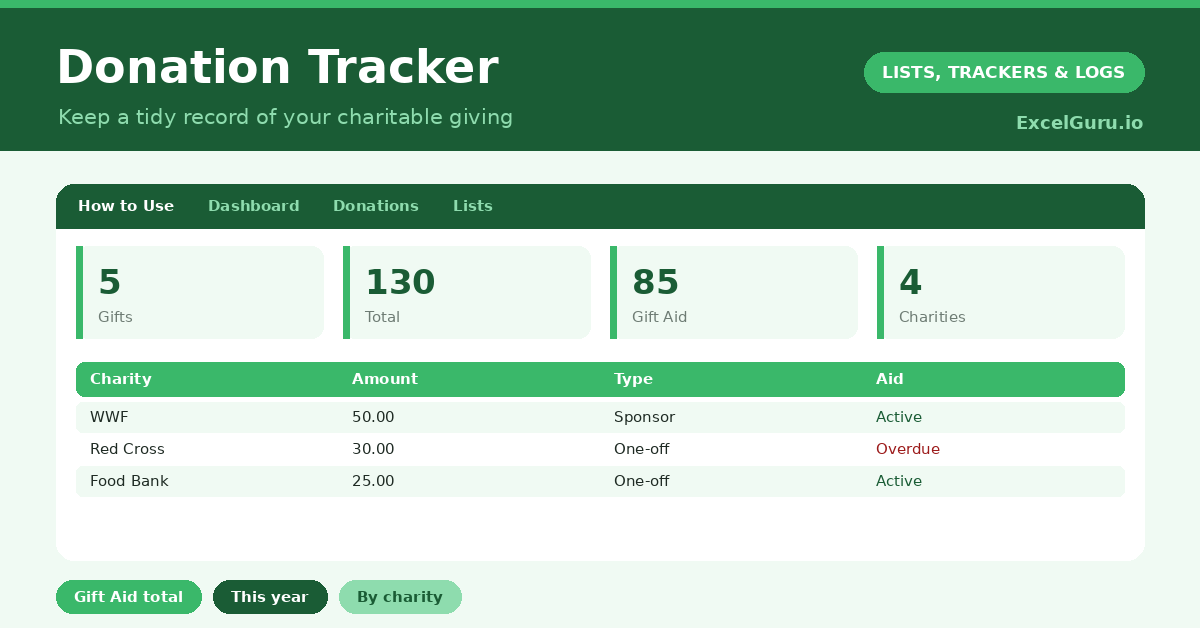Click the Overdue status cell

coord(908,449)
